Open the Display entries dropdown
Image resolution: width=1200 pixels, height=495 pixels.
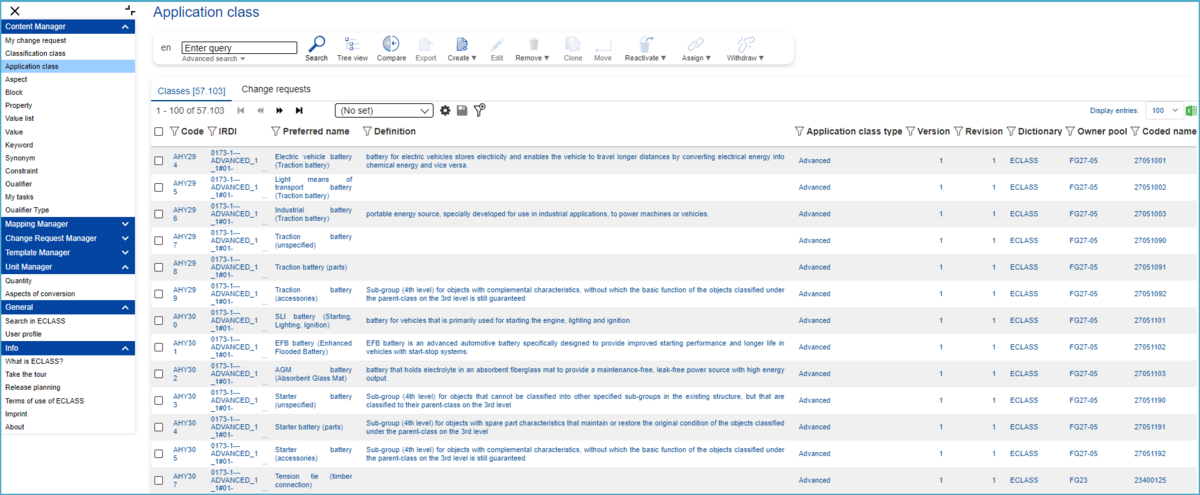[1162, 110]
